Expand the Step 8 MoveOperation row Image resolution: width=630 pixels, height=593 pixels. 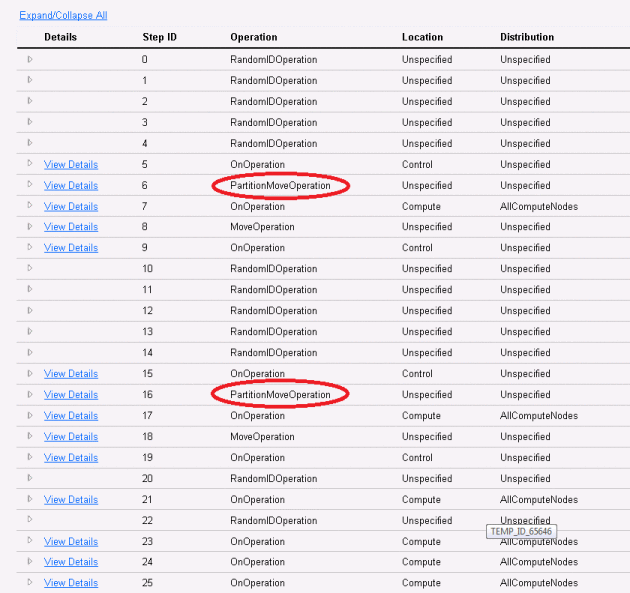[x=30, y=227]
